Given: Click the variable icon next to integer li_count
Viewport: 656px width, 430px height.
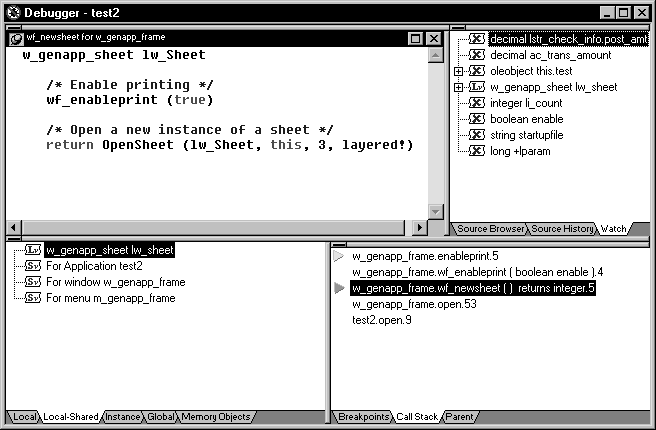Looking at the screenshot, I should pos(477,103).
